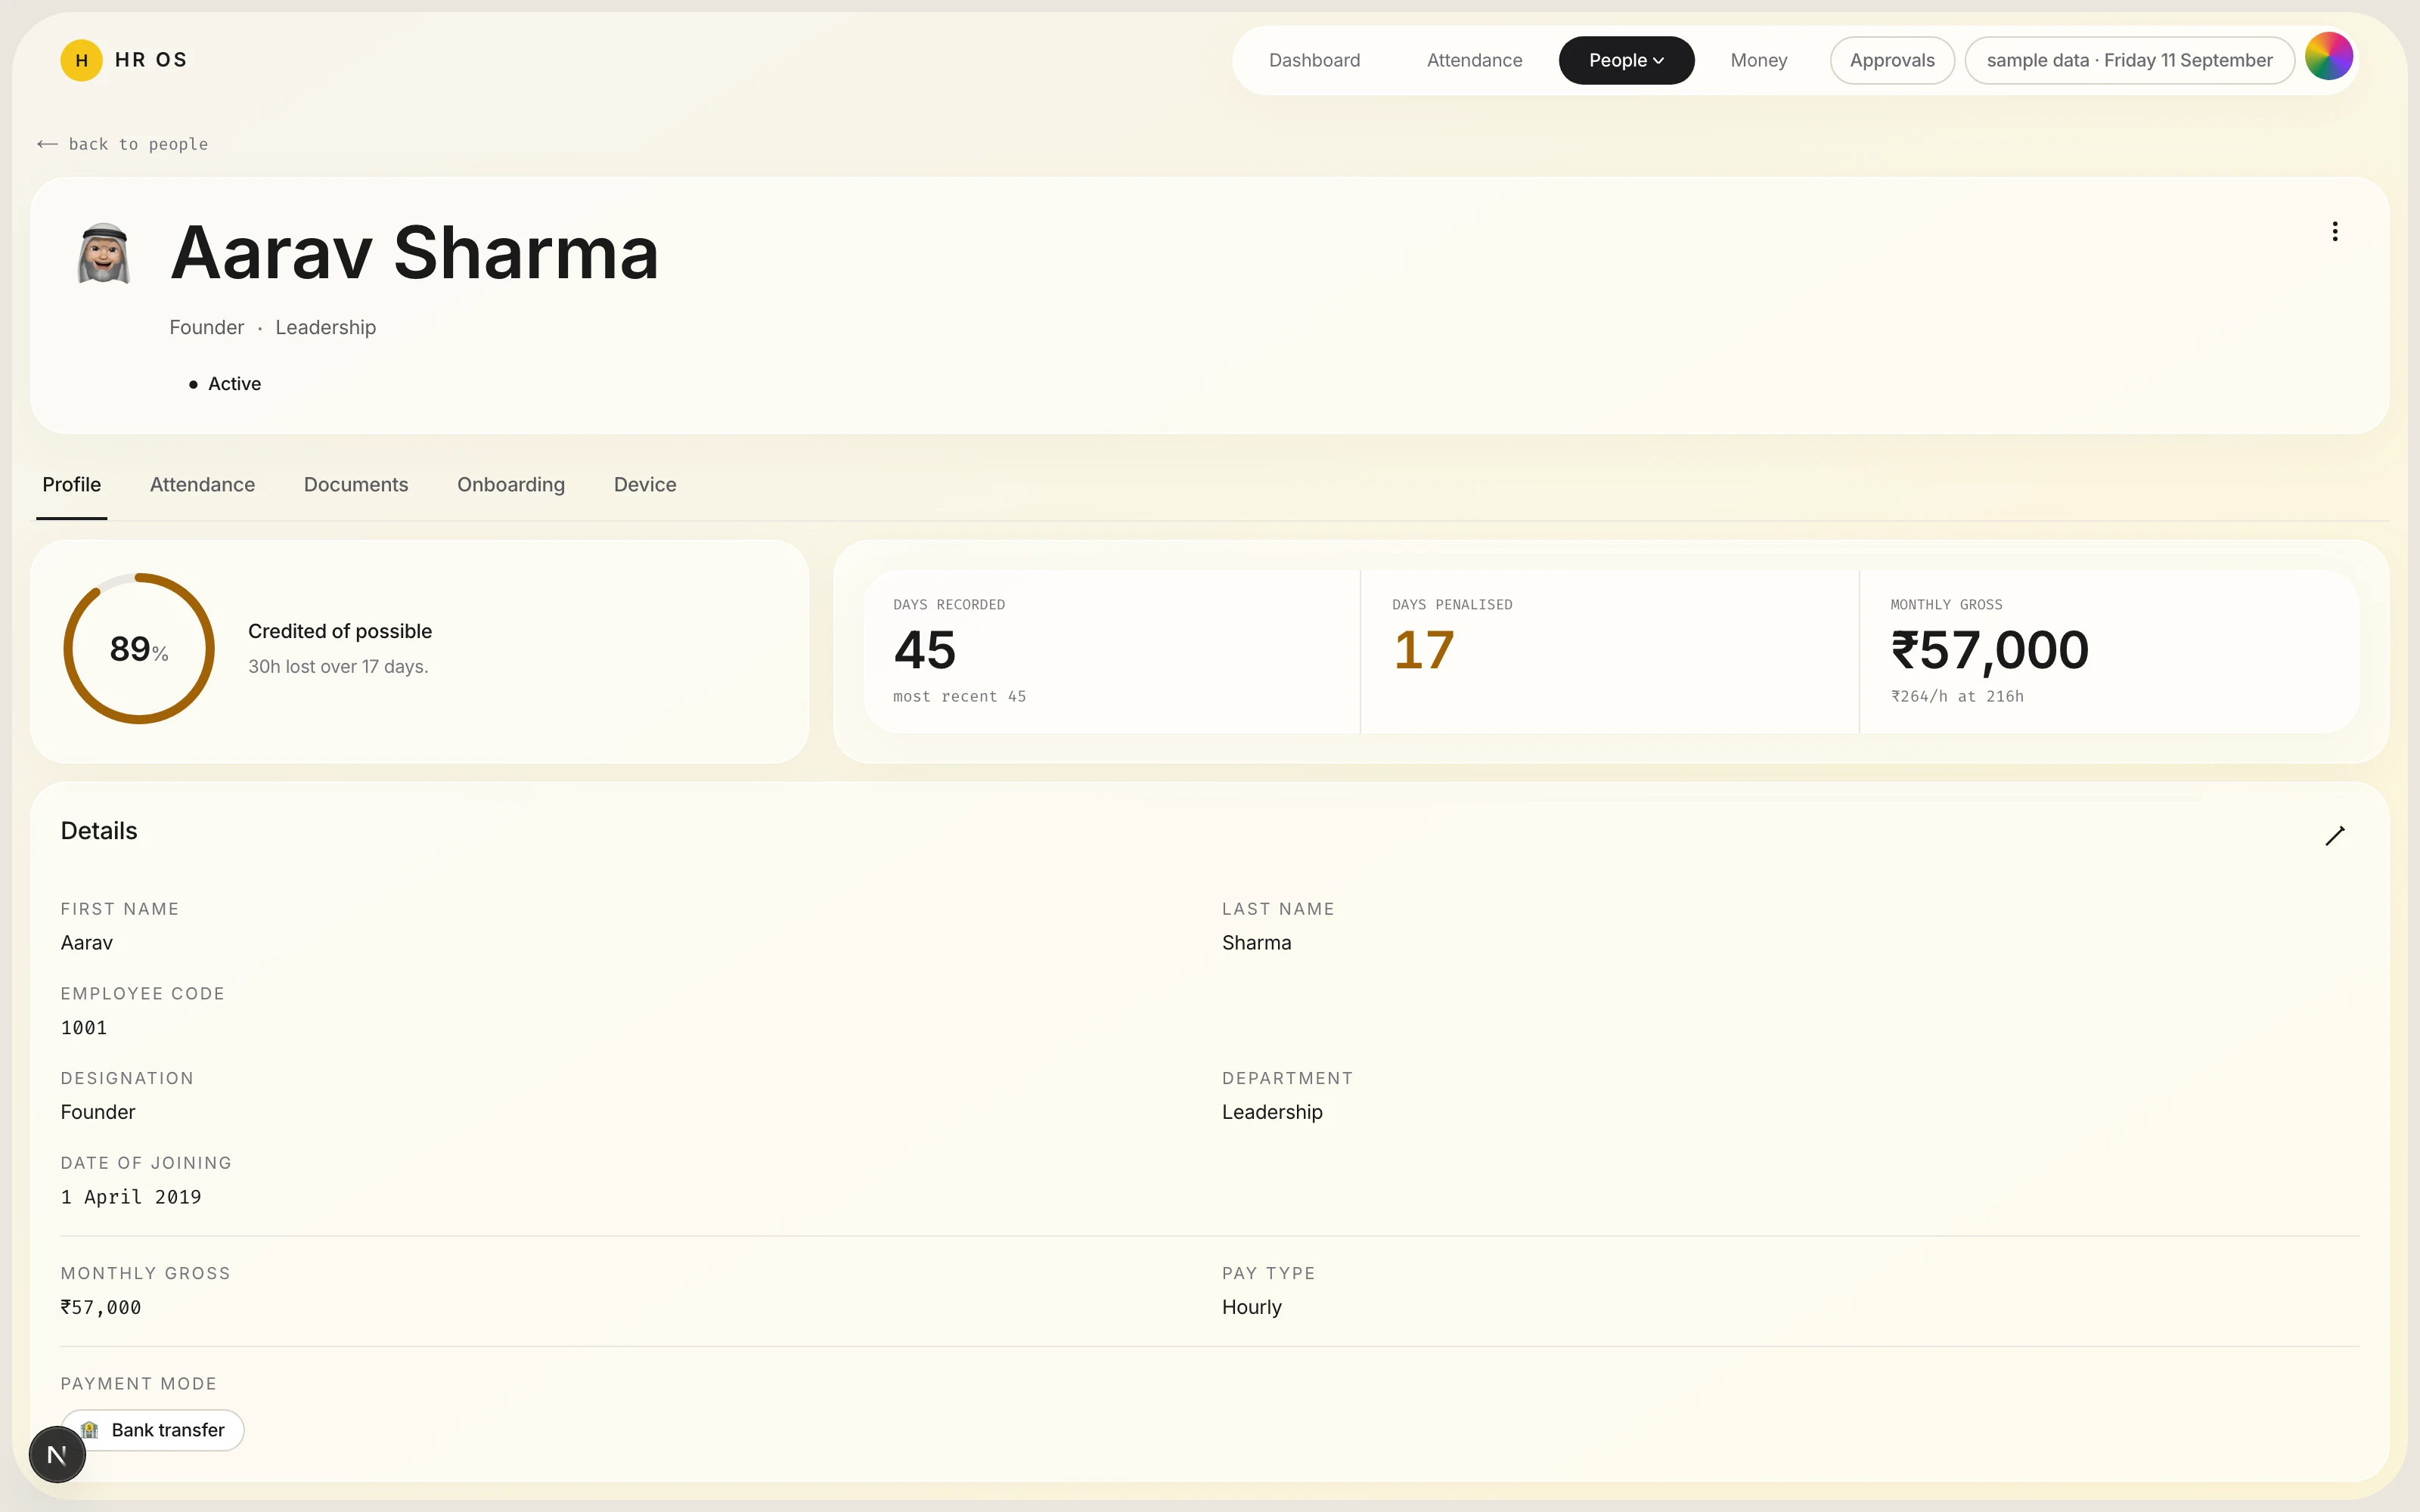Open Dashboard in the top navigation
Image resolution: width=2420 pixels, height=1512 pixels.
(1314, 60)
